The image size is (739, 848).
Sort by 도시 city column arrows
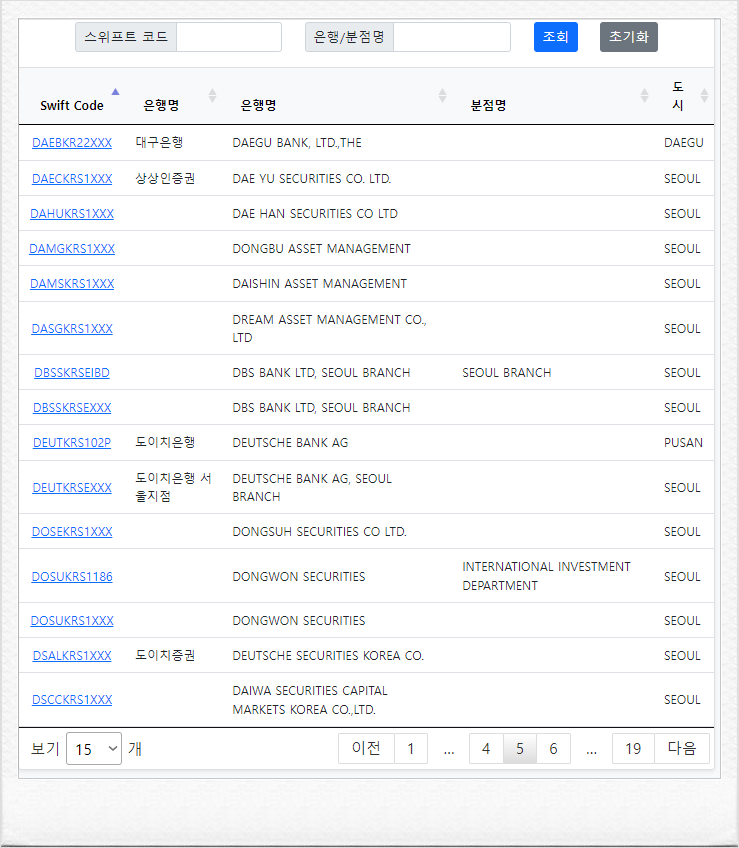pos(704,96)
